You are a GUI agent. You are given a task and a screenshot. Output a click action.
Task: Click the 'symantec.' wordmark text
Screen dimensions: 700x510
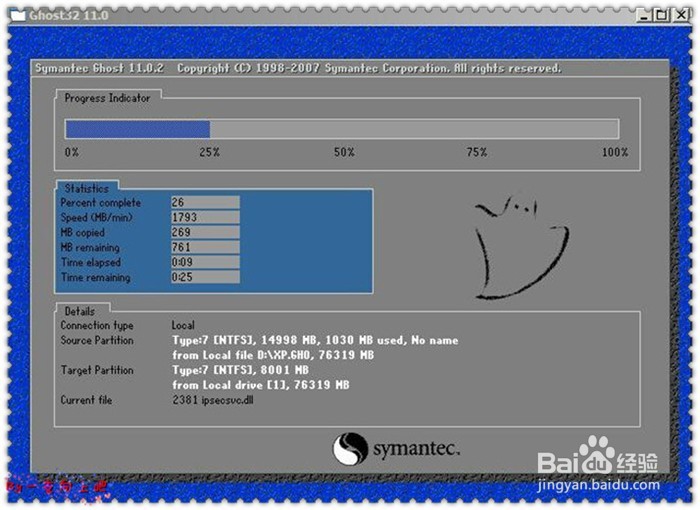point(417,449)
